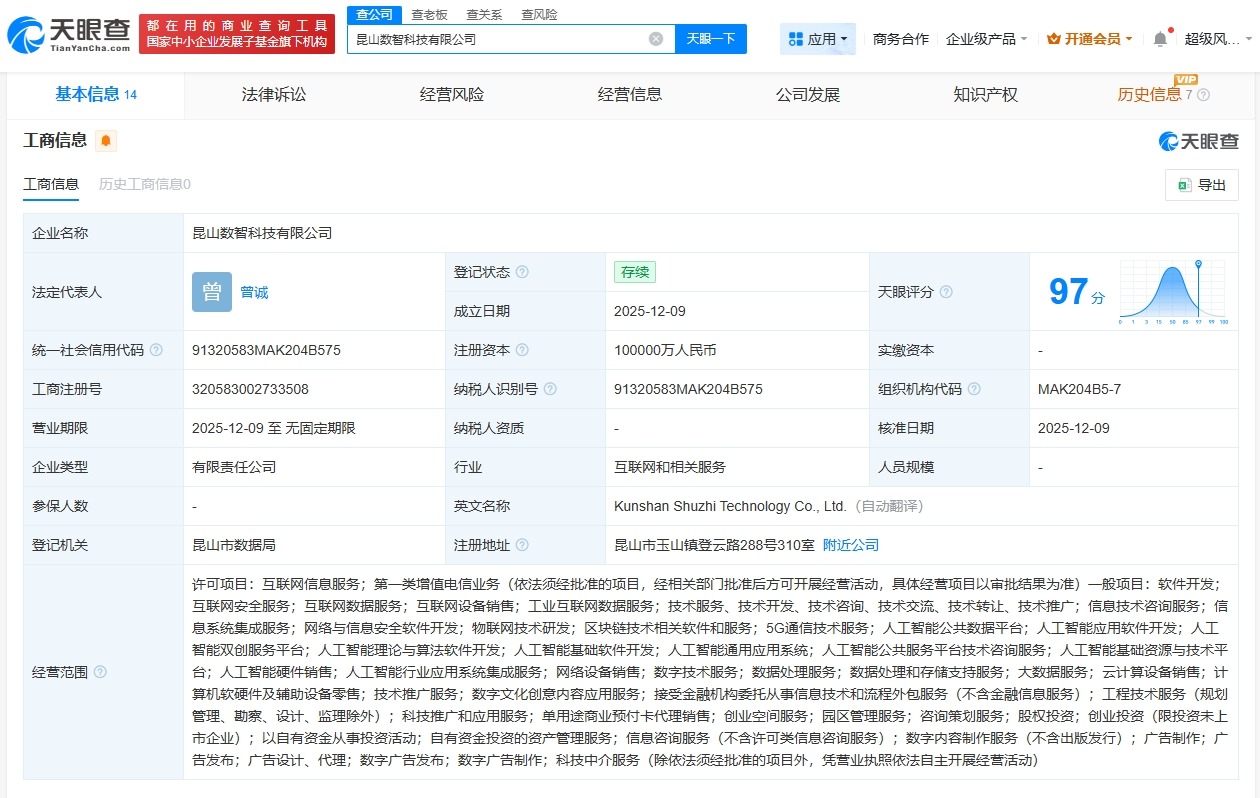Switch to the 法律诉讼 tab
This screenshot has width=1260, height=798.
pos(272,94)
